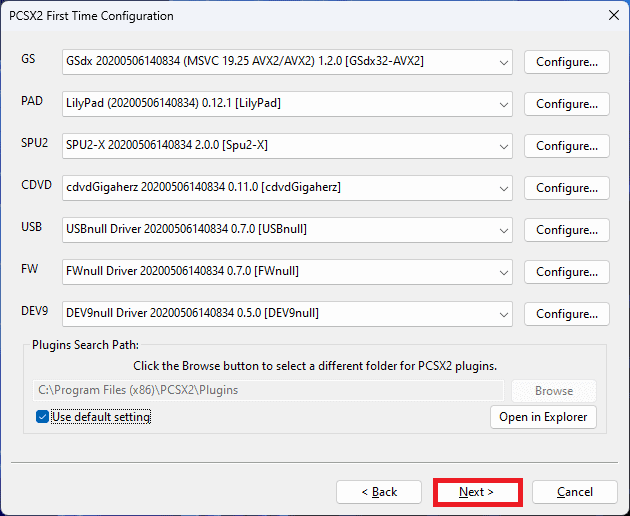Configure the CDVD cdvdGigaherz plugin

(566, 188)
